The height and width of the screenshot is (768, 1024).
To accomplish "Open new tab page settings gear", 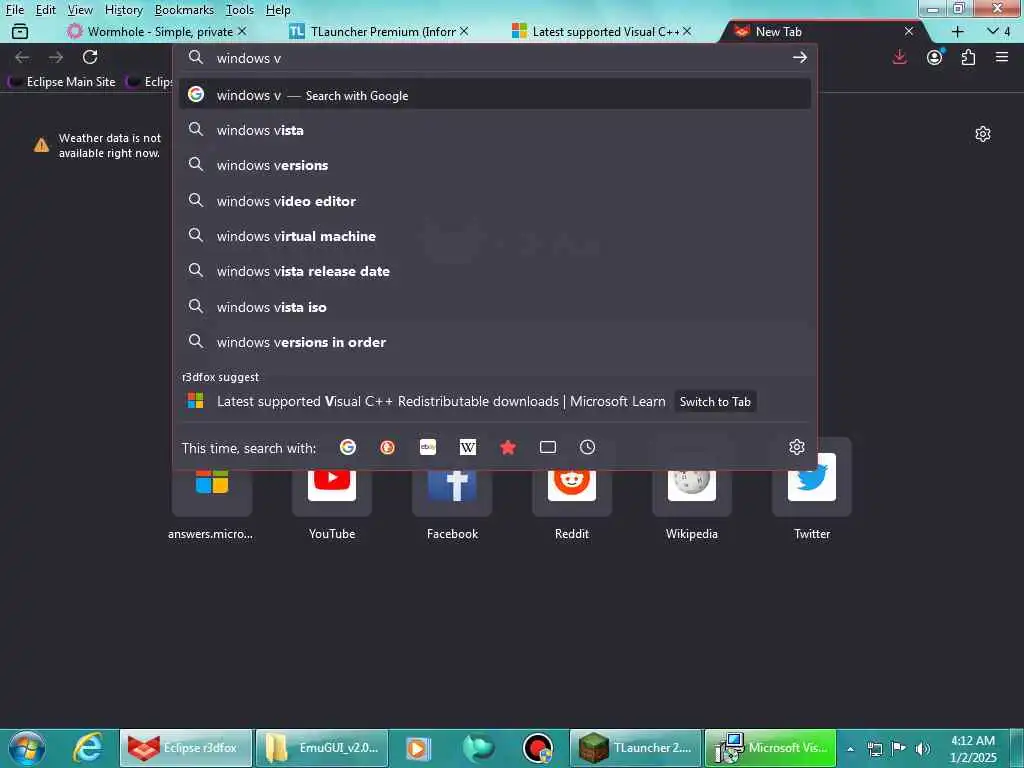I will coord(983,135).
